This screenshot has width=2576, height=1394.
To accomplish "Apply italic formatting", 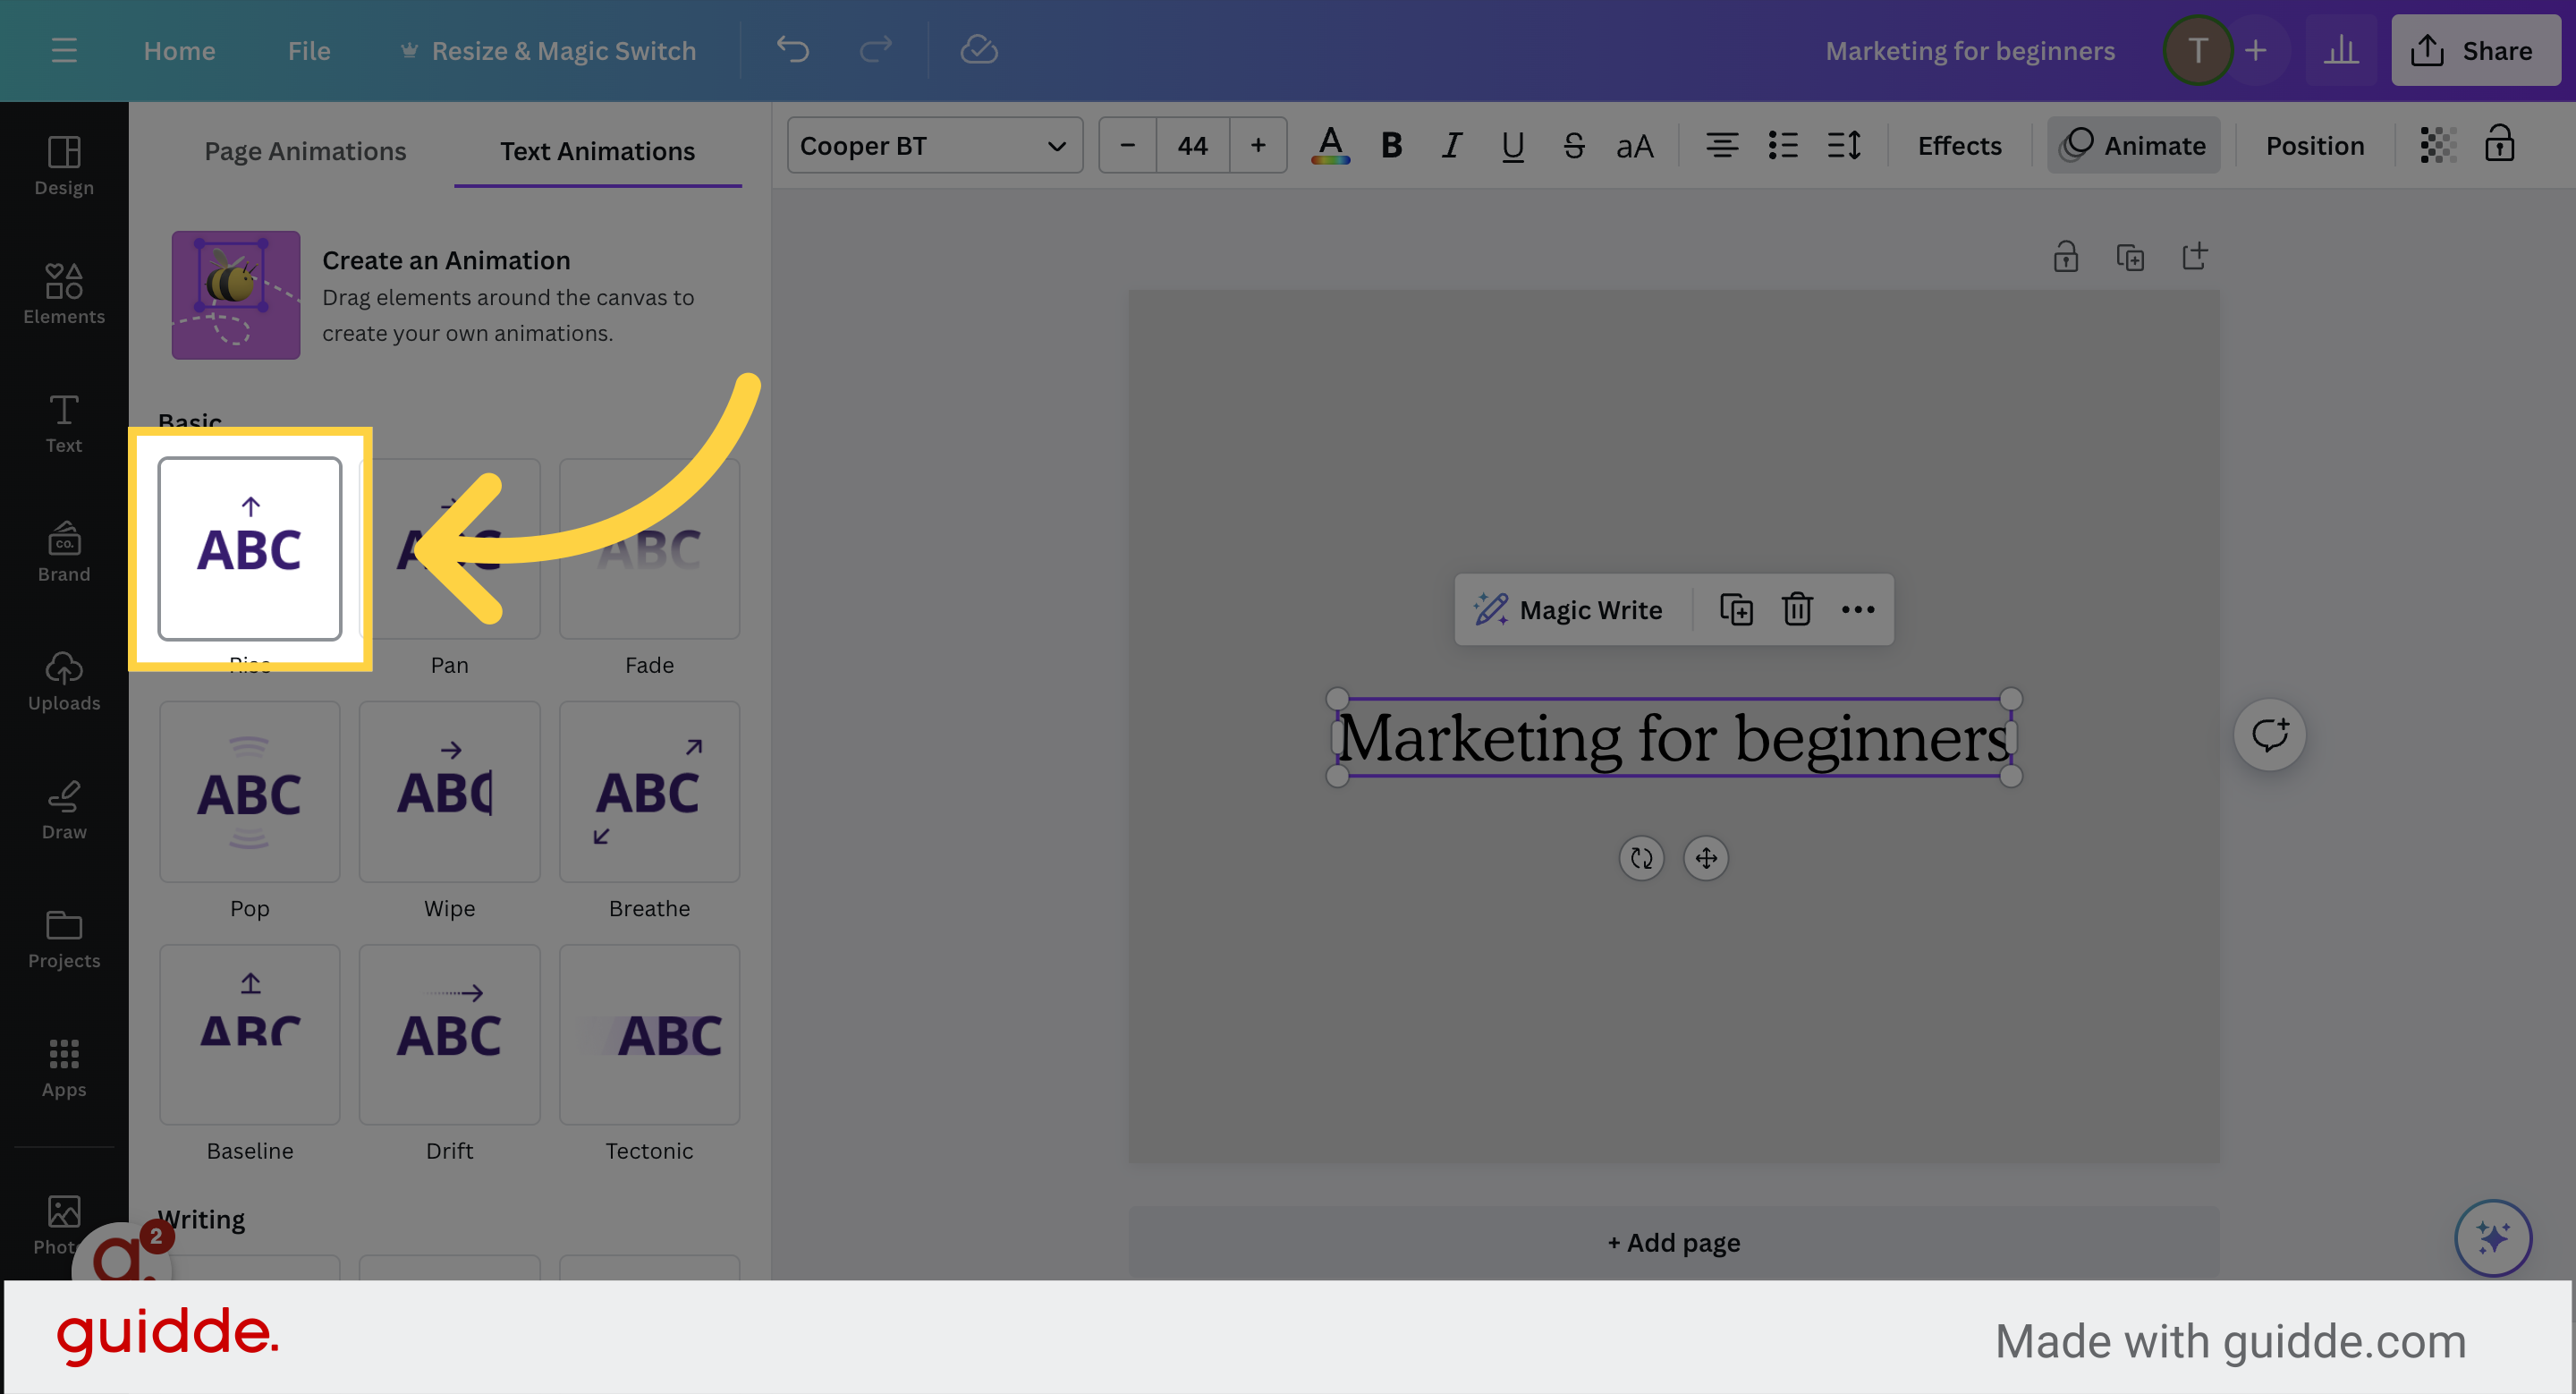I will (x=1451, y=145).
